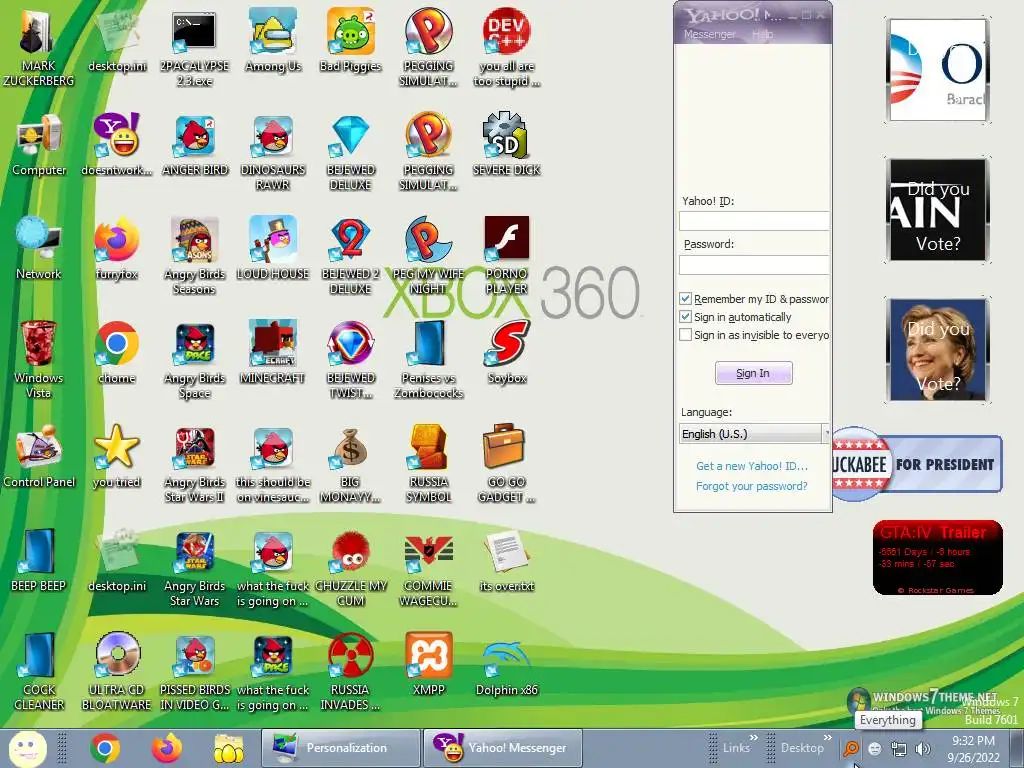The height and width of the screenshot is (768, 1024).
Task: Activate Yahoo! Messenger taskbar button
Action: (x=503, y=748)
